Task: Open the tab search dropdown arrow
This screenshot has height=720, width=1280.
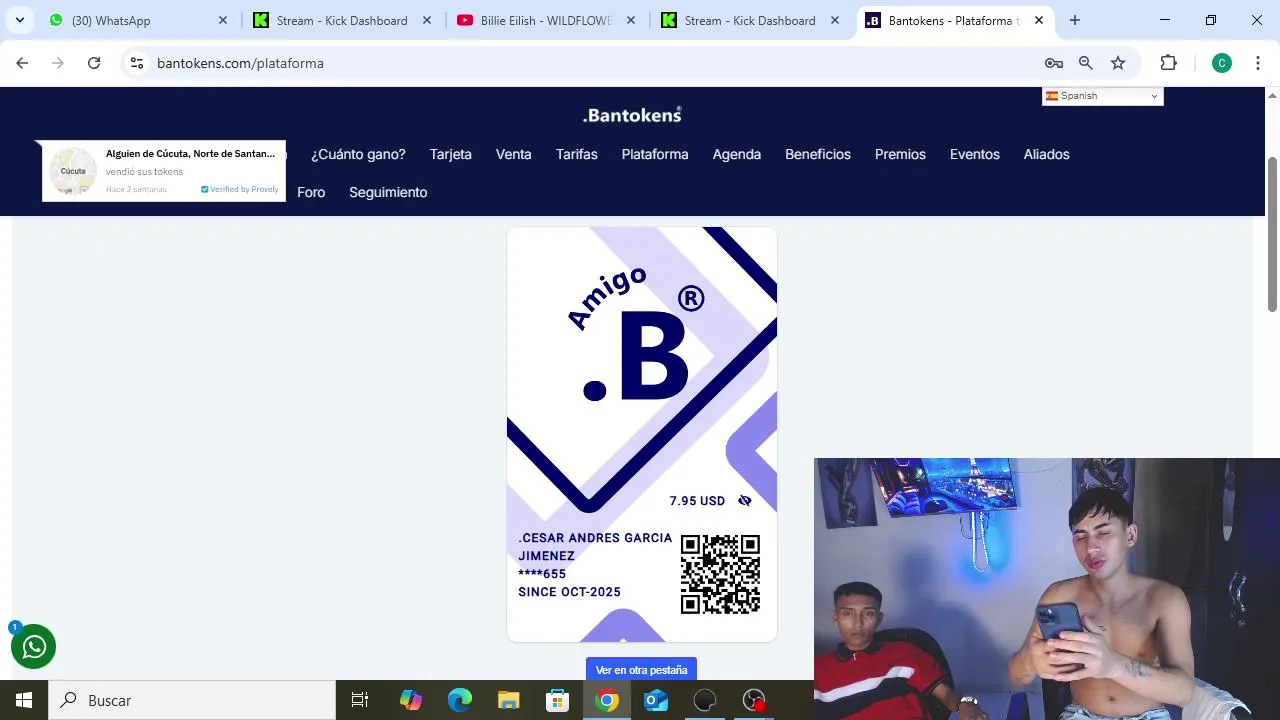Action: pos(19,20)
